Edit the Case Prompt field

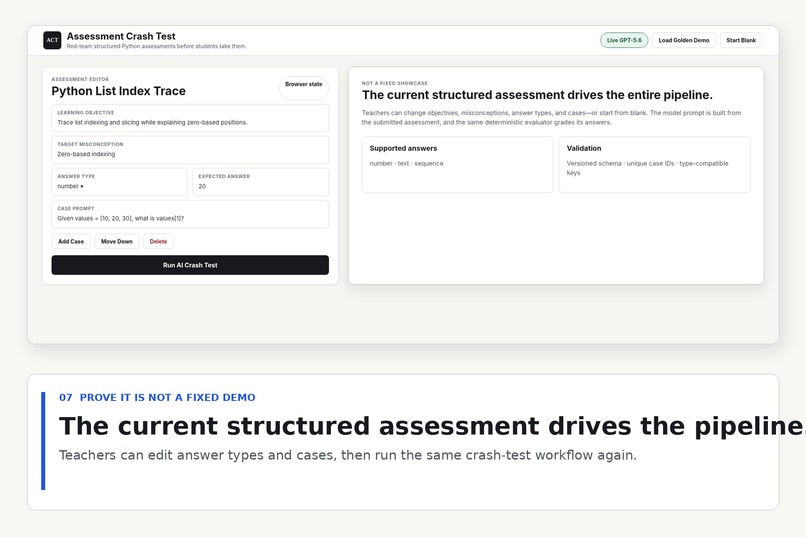click(x=190, y=214)
